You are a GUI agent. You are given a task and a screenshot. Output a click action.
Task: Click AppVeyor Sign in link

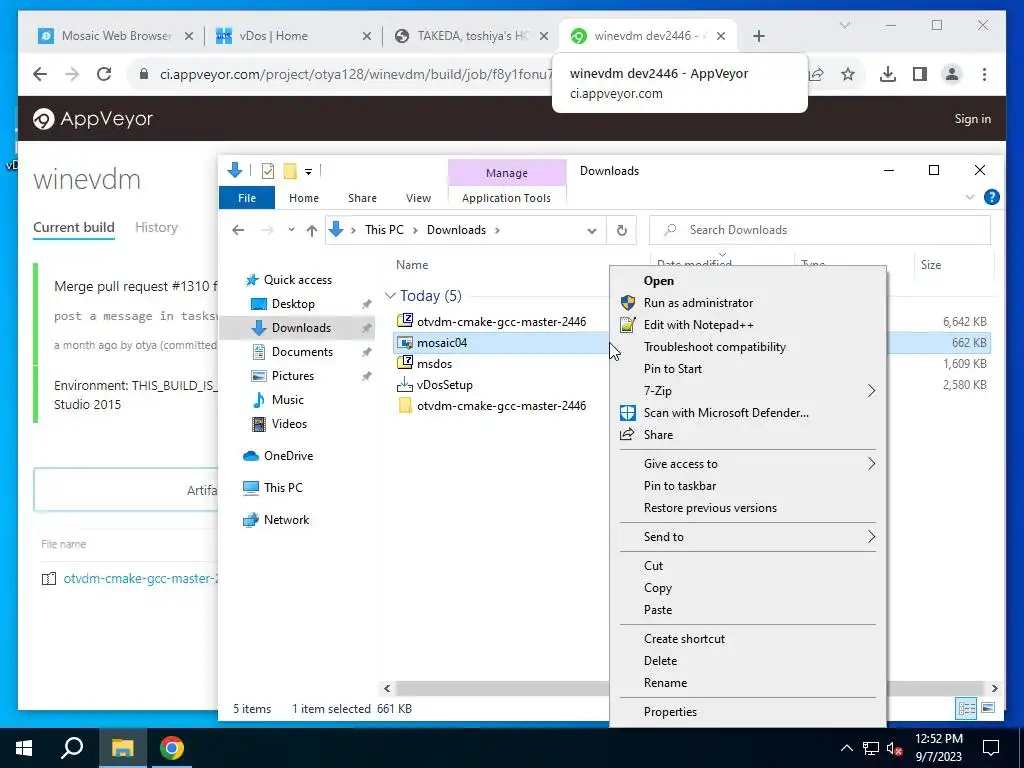972,119
